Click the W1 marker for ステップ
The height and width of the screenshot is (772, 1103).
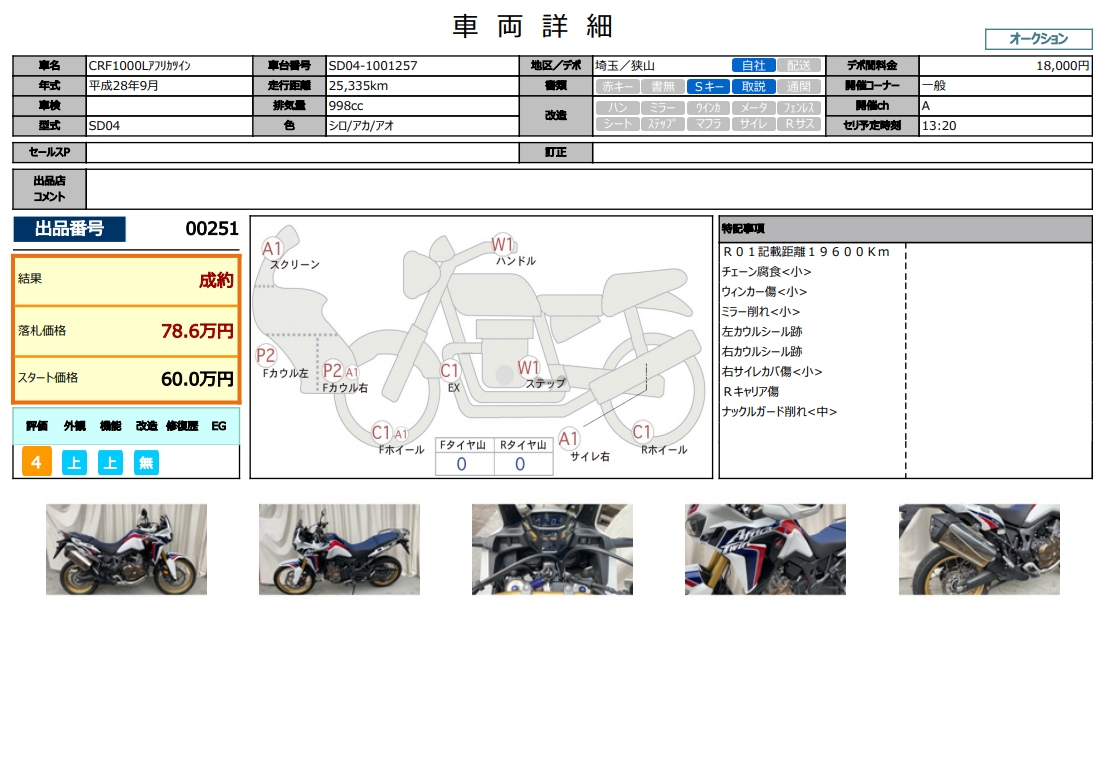click(528, 367)
